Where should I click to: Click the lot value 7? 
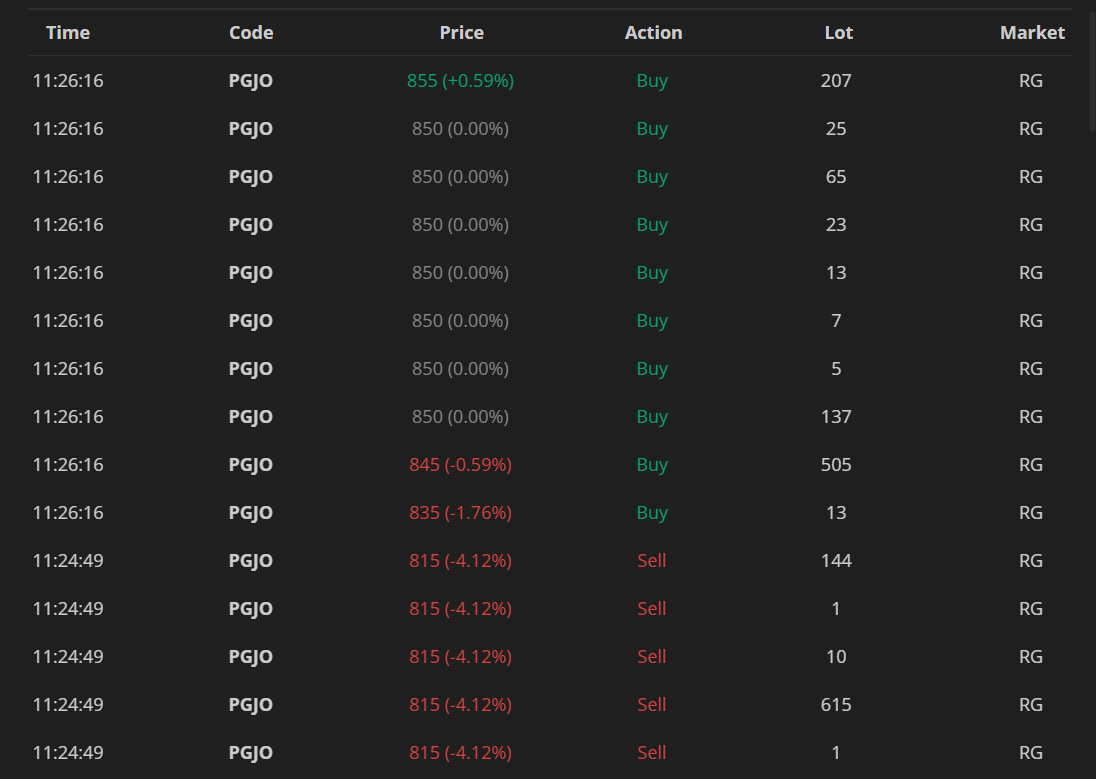pos(836,321)
